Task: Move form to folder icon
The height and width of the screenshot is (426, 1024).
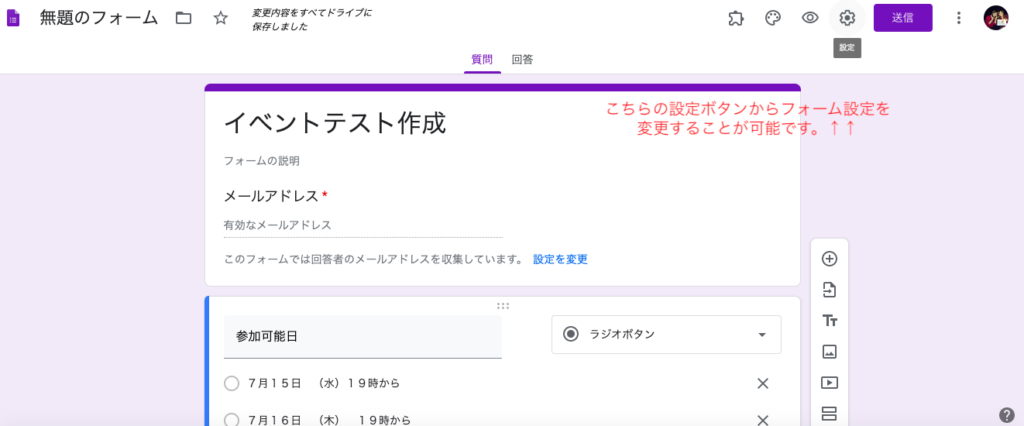Action: [184, 18]
